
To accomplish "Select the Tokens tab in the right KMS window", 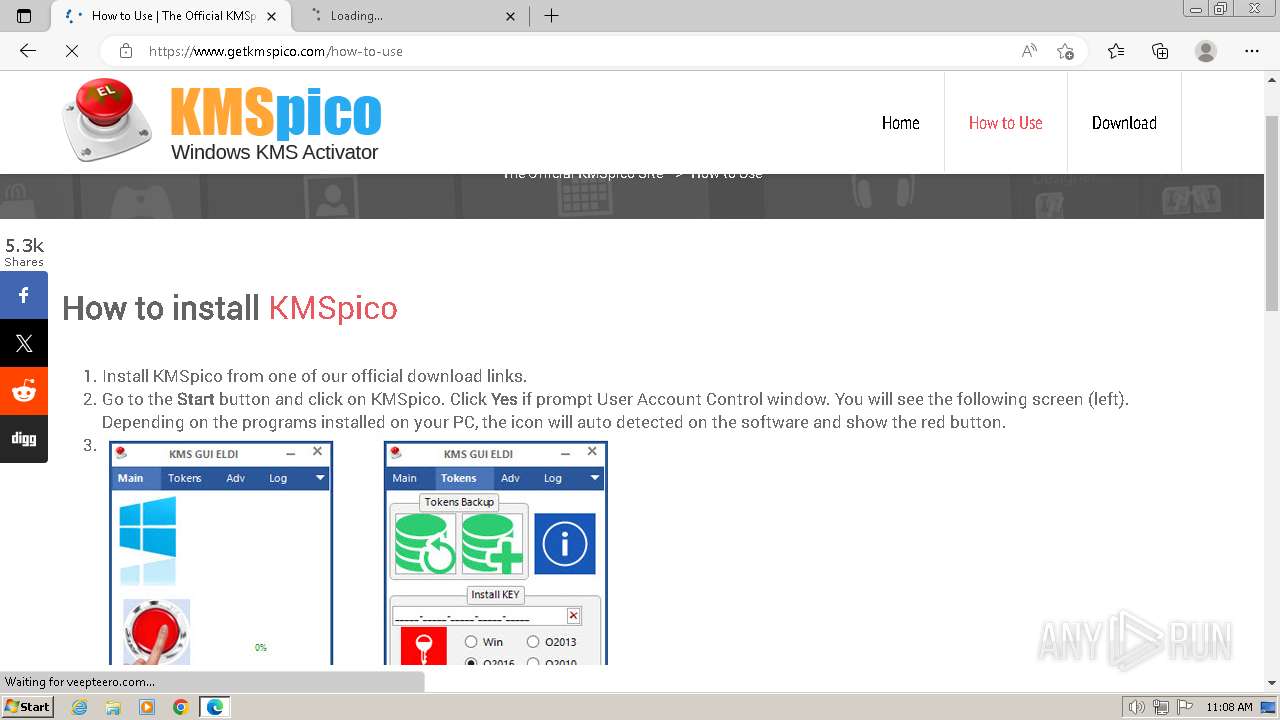I will [x=459, y=478].
